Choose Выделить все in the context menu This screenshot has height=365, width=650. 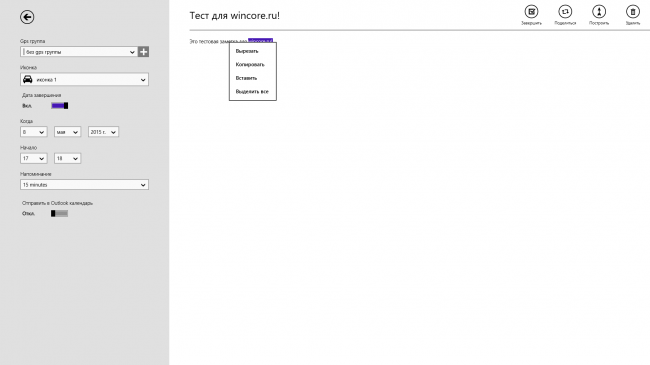coord(253,91)
